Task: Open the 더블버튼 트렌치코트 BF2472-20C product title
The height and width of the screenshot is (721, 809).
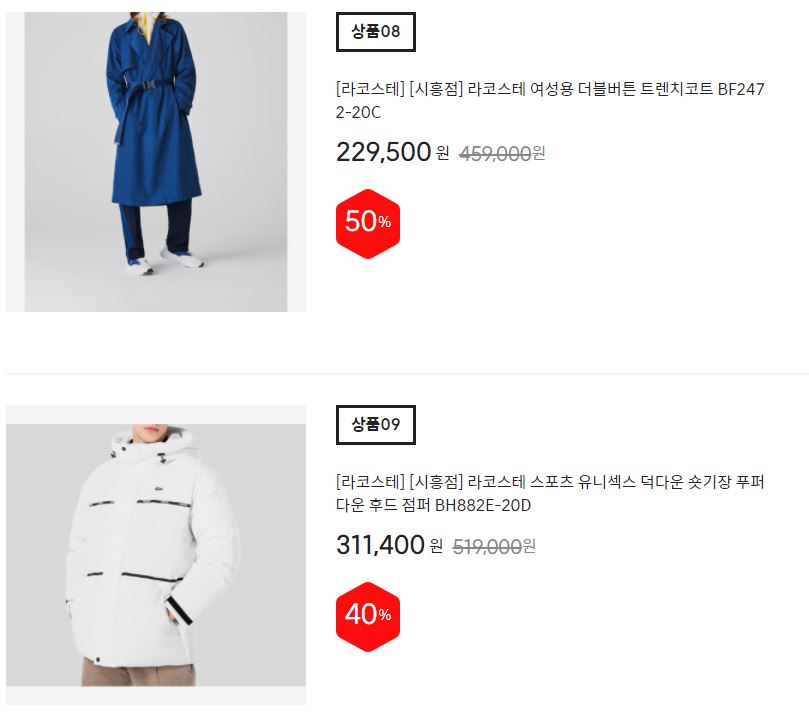Action: (x=550, y=100)
